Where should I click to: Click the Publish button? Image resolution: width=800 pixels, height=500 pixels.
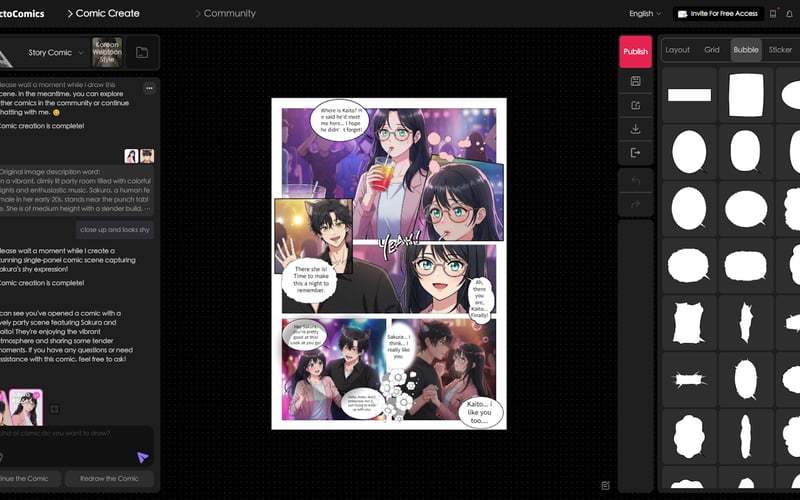[x=635, y=52]
